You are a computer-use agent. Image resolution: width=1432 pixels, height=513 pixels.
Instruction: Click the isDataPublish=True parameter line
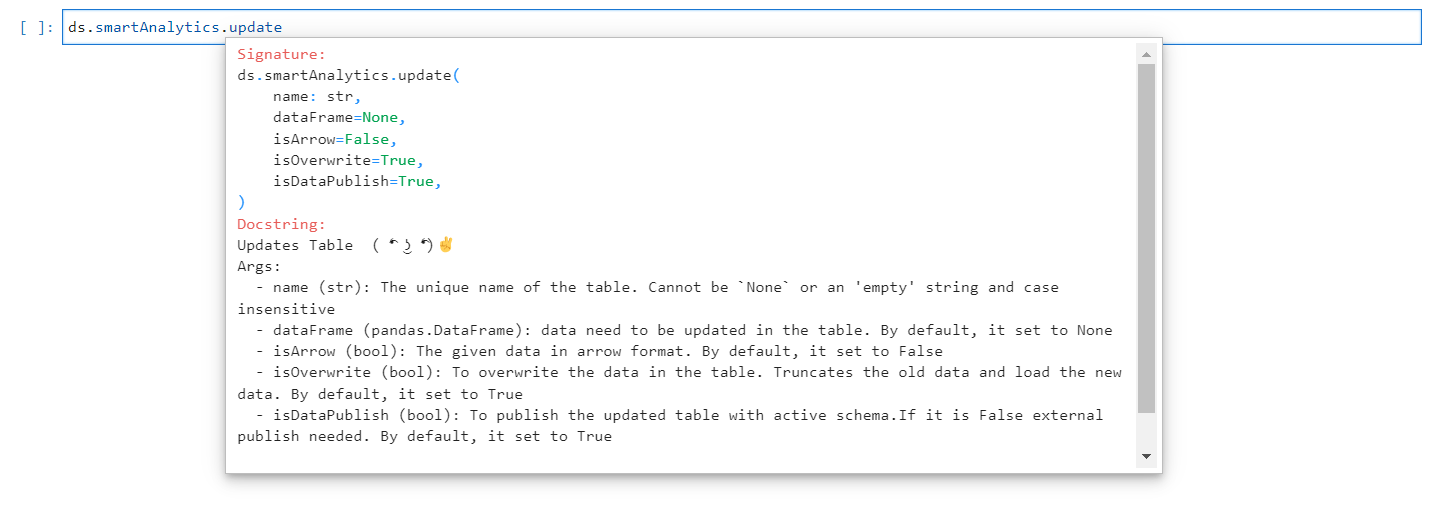click(x=358, y=181)
